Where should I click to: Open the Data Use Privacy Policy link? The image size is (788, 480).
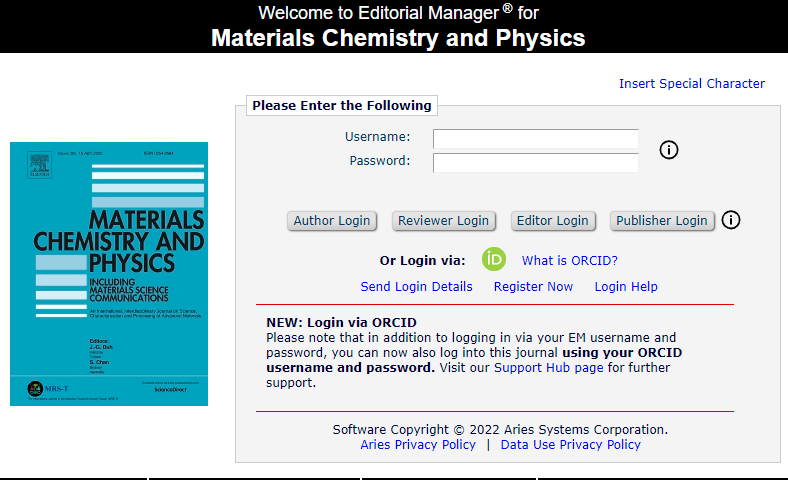tap(571, 445)
